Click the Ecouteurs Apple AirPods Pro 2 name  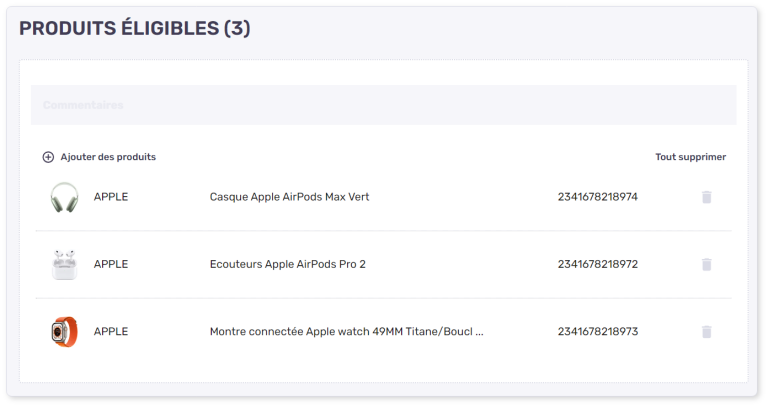pos(287,264)
